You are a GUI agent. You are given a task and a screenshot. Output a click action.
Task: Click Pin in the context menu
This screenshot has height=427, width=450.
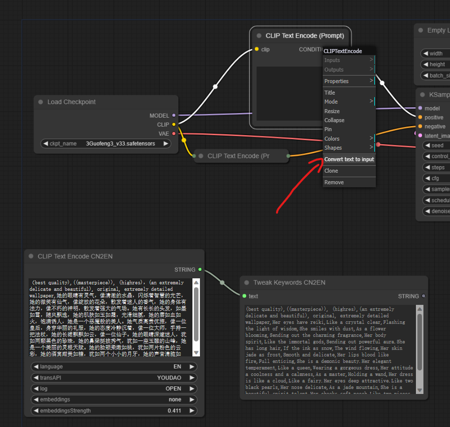point(349,129)
